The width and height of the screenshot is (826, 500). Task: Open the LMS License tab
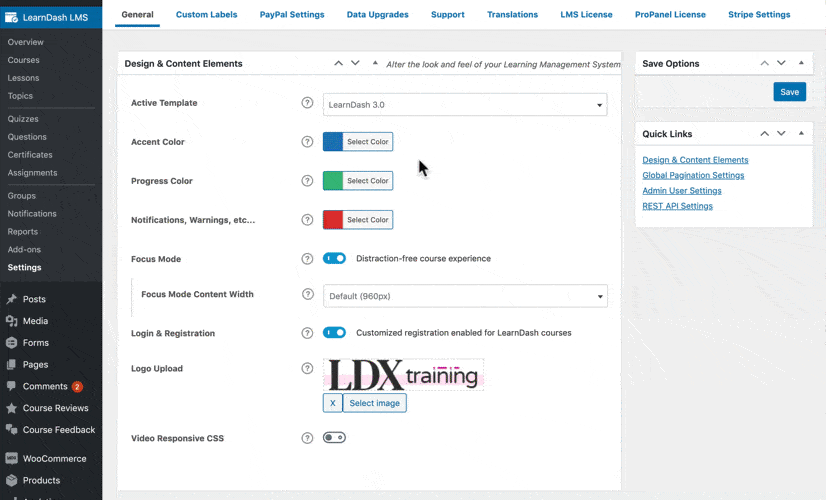[x=586, y=15]
